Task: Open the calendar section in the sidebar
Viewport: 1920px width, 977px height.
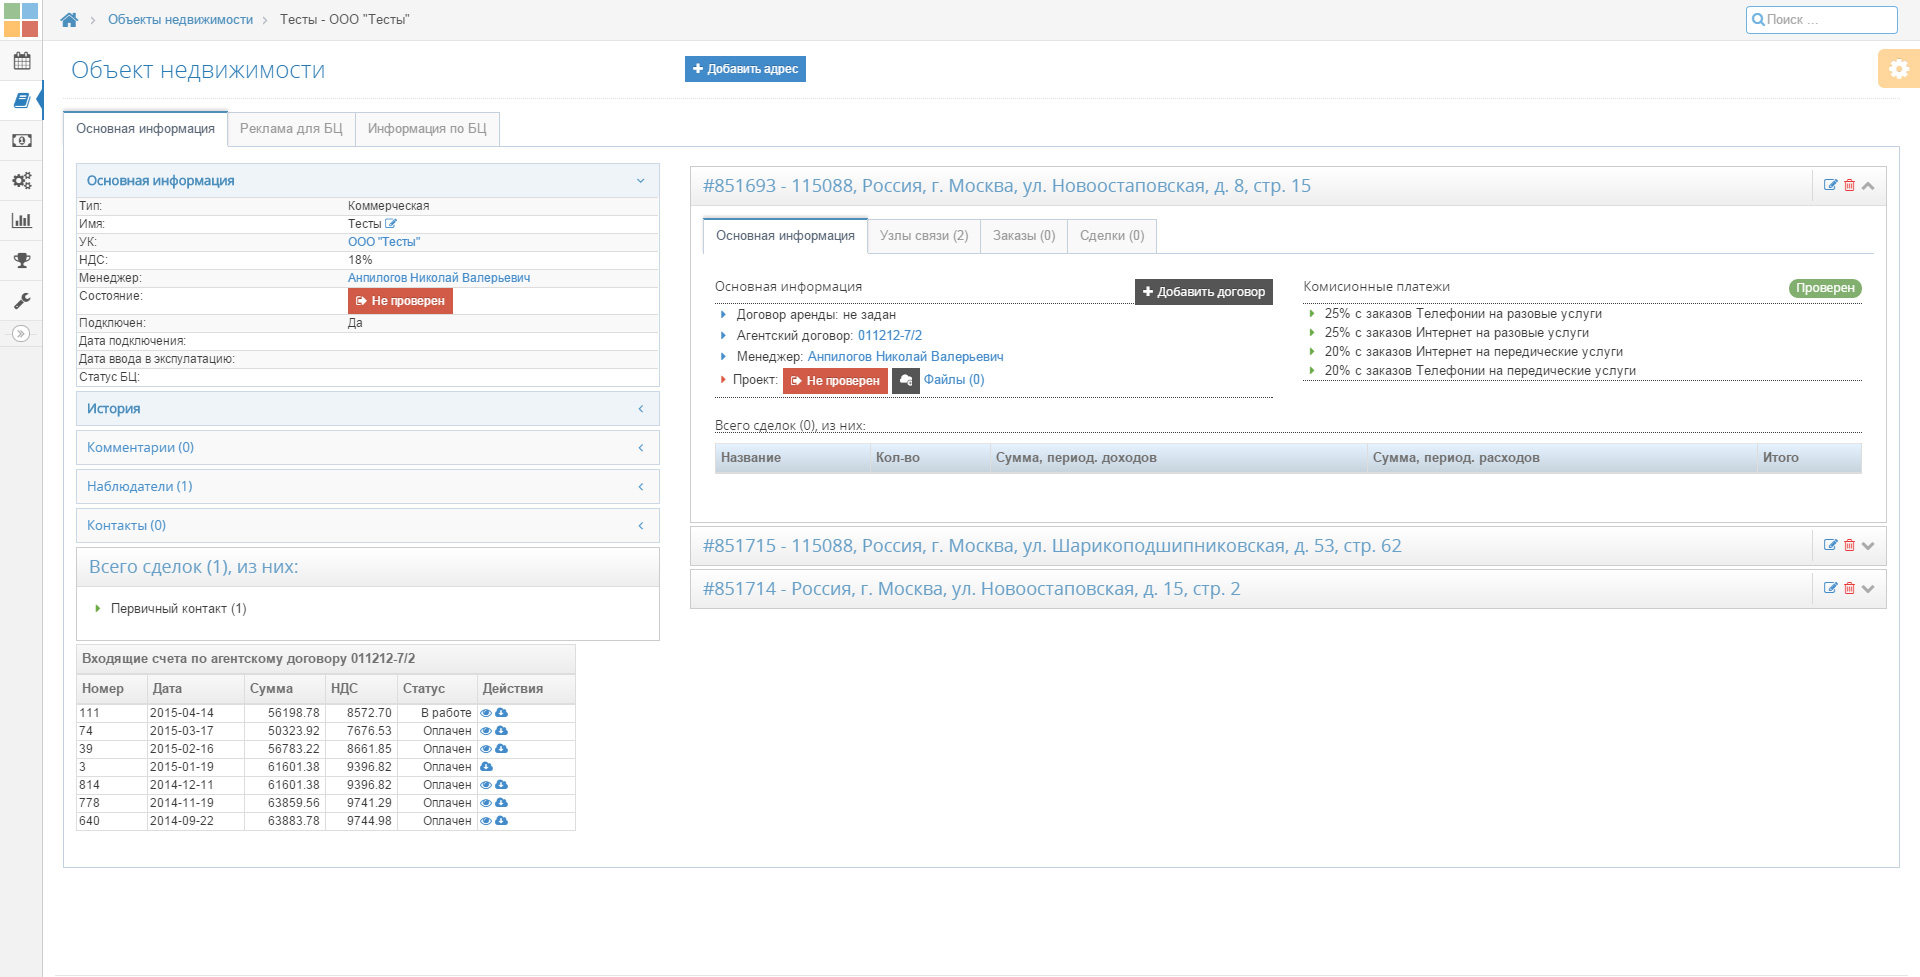Action: pos(21,61)
